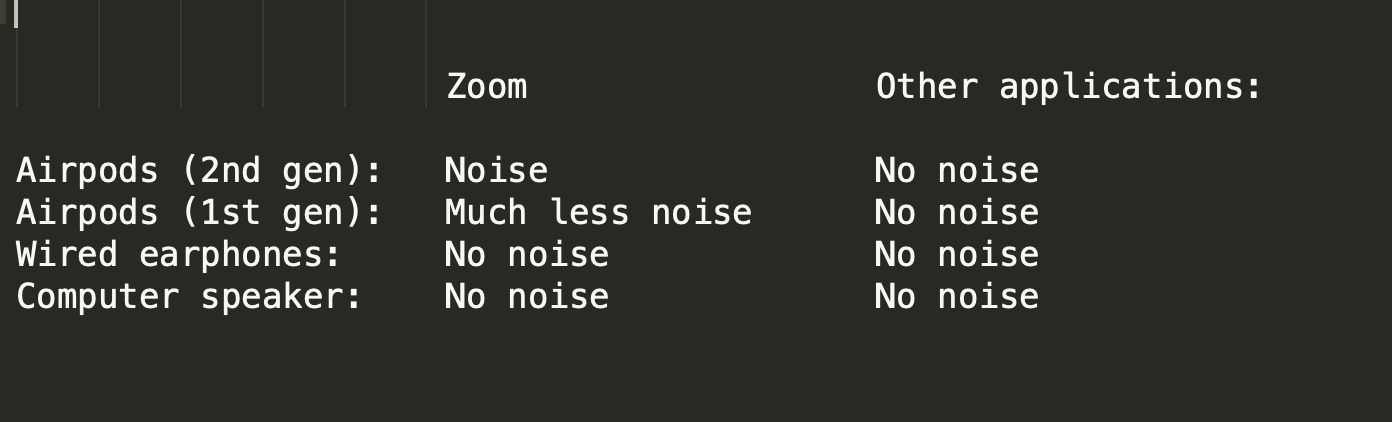This screenshot has height=422, width=1392.
Task: Click 'No noise' under Other applications for Airpods 1st gen
Action: 957,213
